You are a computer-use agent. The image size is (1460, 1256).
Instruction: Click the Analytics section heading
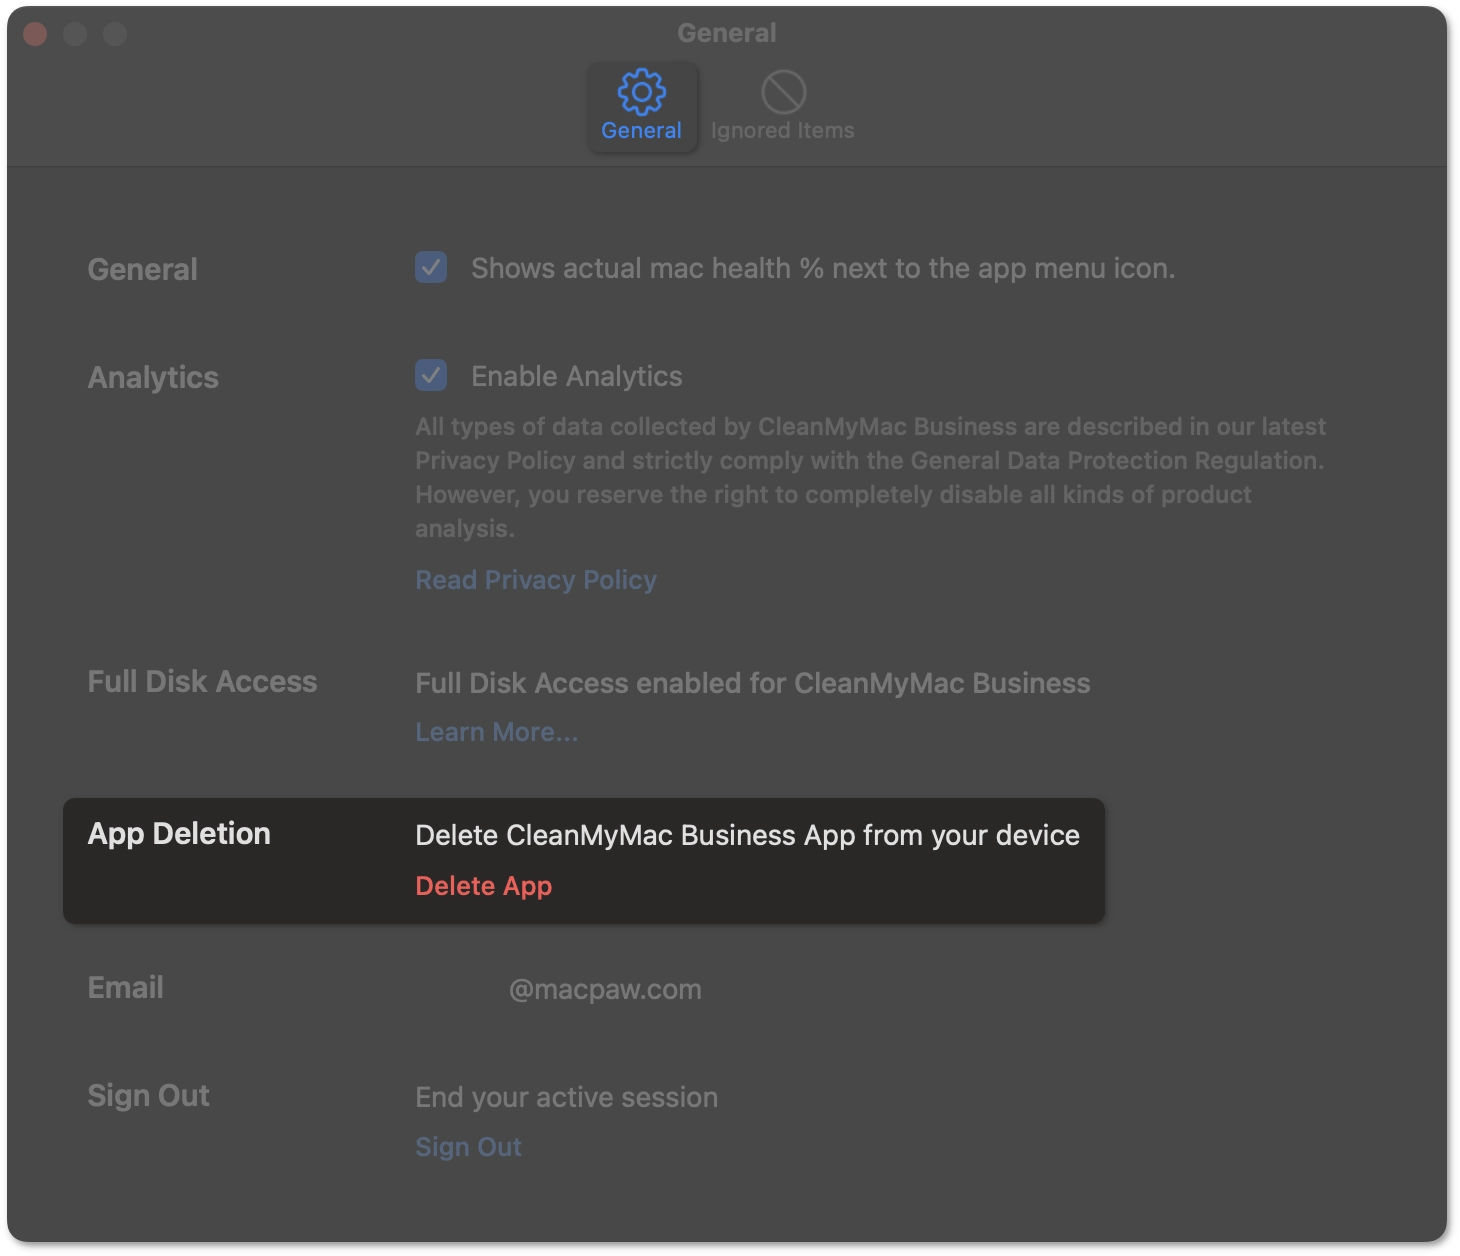153,378
